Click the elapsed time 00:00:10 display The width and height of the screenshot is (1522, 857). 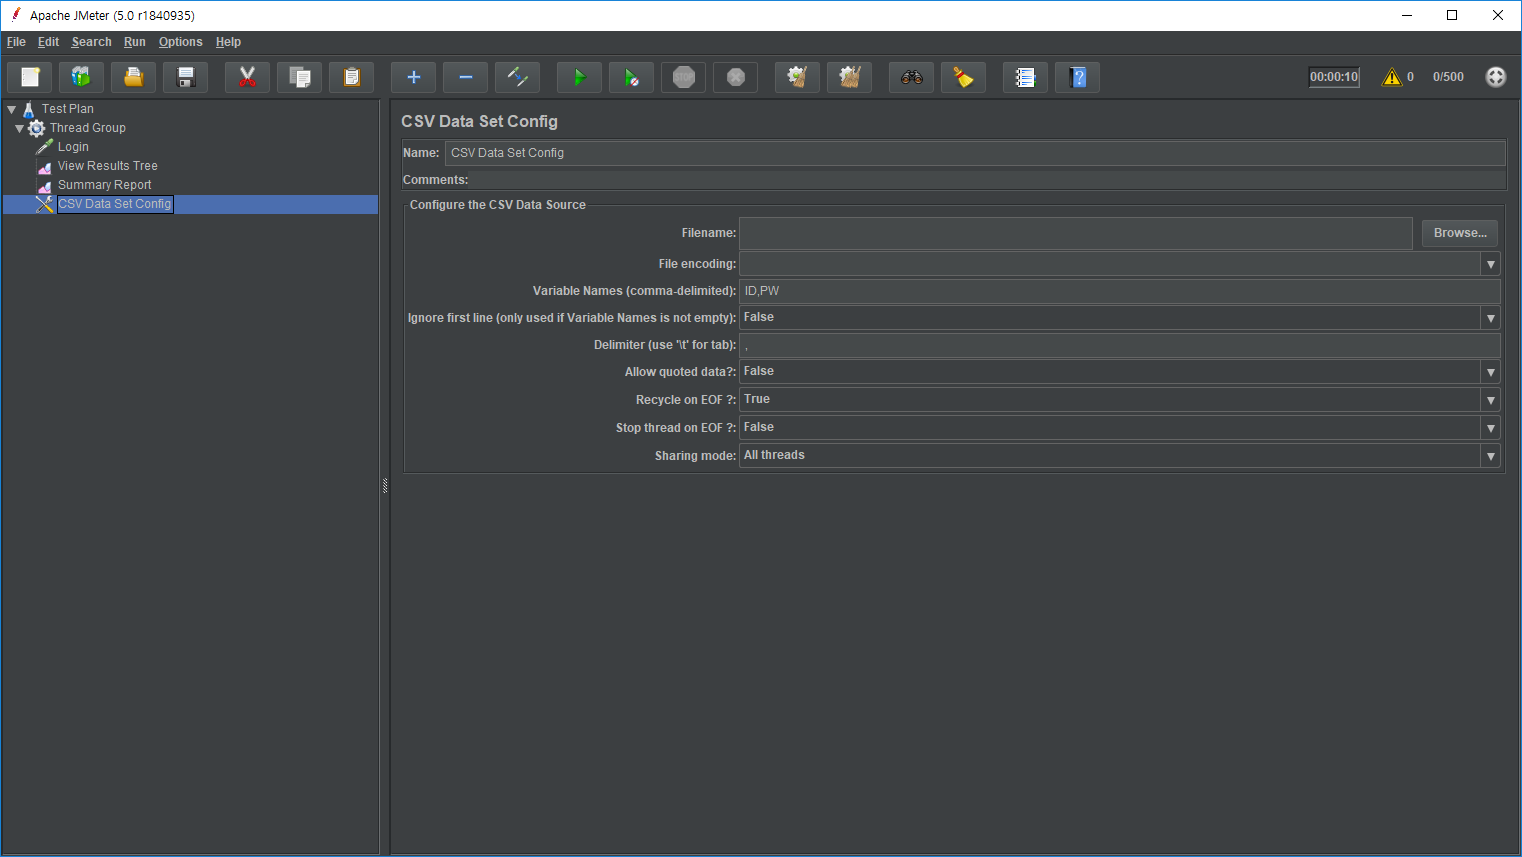pos(1334,77)
